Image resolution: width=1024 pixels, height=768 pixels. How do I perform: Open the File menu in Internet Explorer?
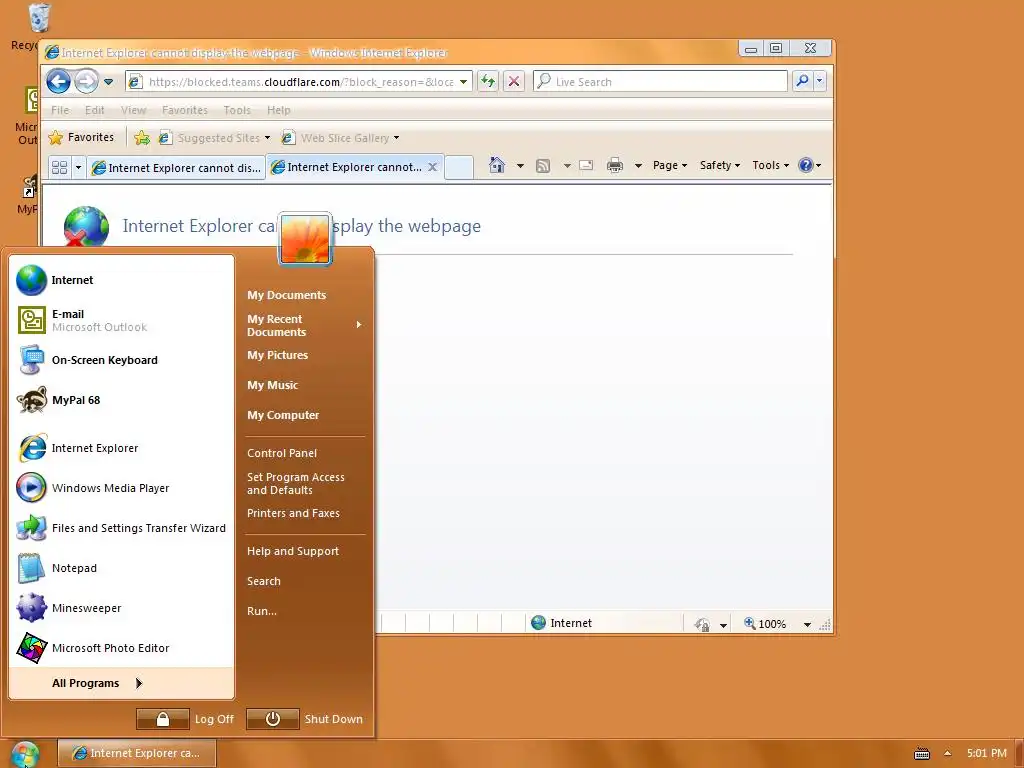tap(60, 110)
